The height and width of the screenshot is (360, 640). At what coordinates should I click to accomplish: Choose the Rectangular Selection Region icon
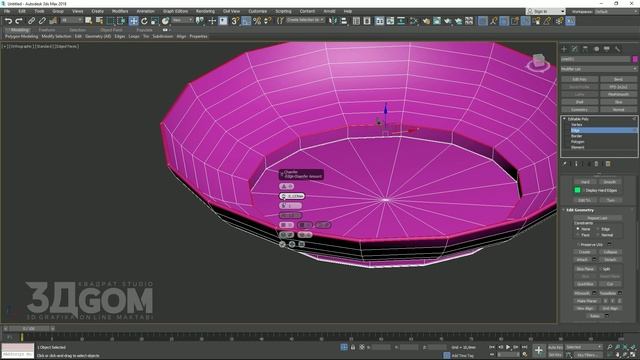point(111,21)
